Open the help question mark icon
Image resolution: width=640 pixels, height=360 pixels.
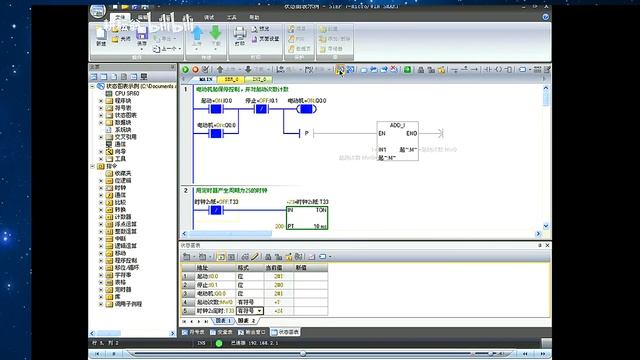pos(545,17)
